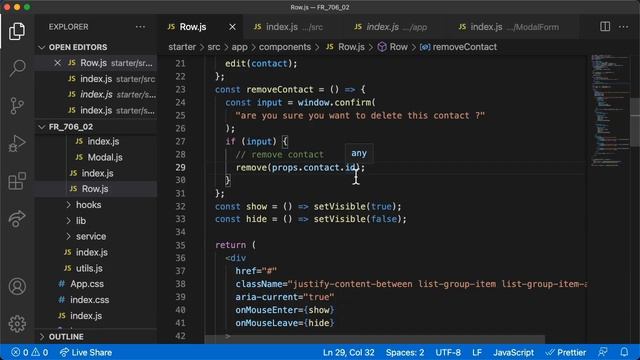This screenshot has width=640, height=360.
Task: Open App.css in the file tree
Action: [87, 284]
